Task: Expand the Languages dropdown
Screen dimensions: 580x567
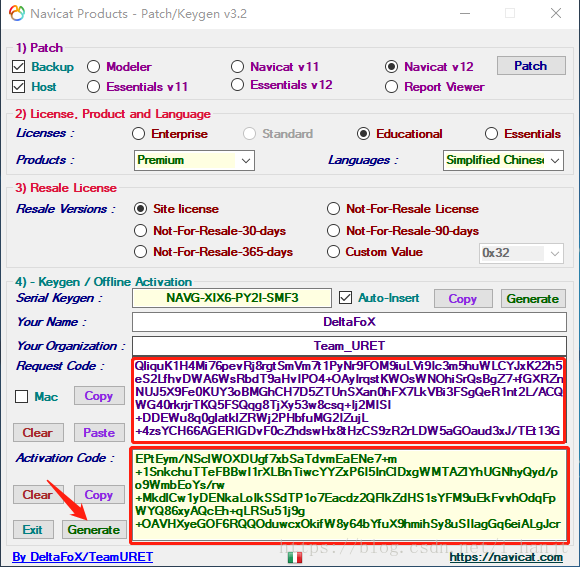Action: coord(503,160)
